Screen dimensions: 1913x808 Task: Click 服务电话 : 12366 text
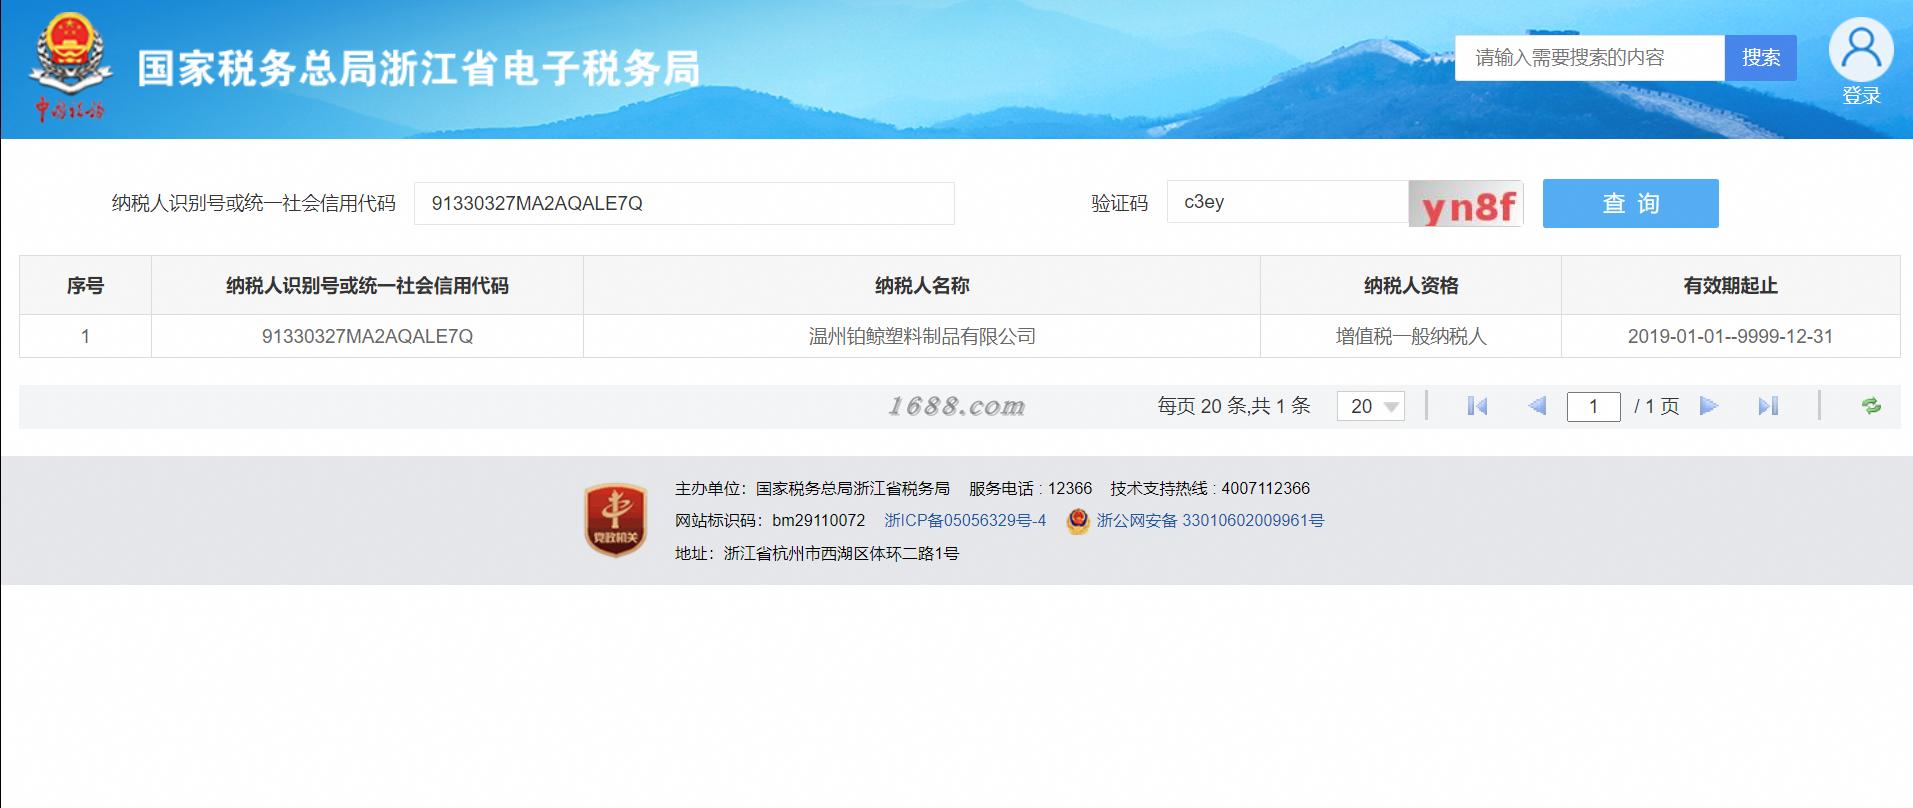point(1030,489)
